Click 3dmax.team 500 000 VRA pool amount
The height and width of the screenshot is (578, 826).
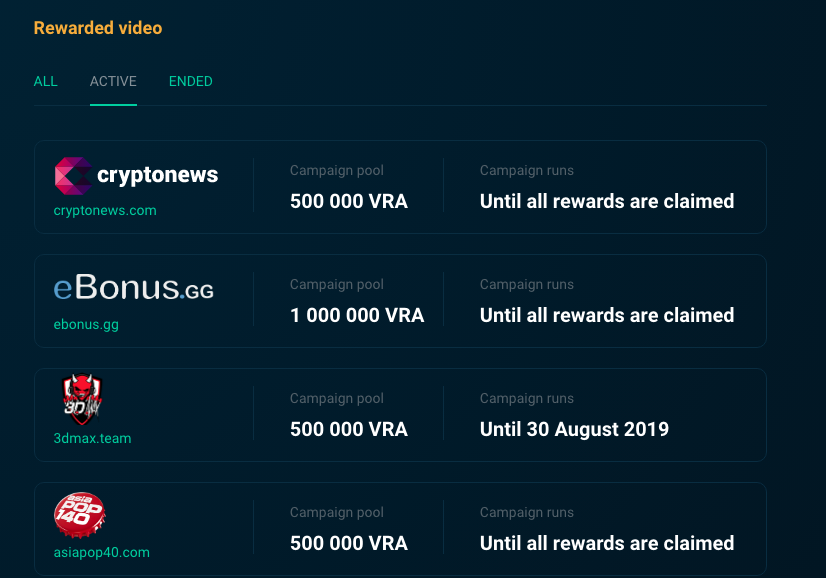[349, 429]
